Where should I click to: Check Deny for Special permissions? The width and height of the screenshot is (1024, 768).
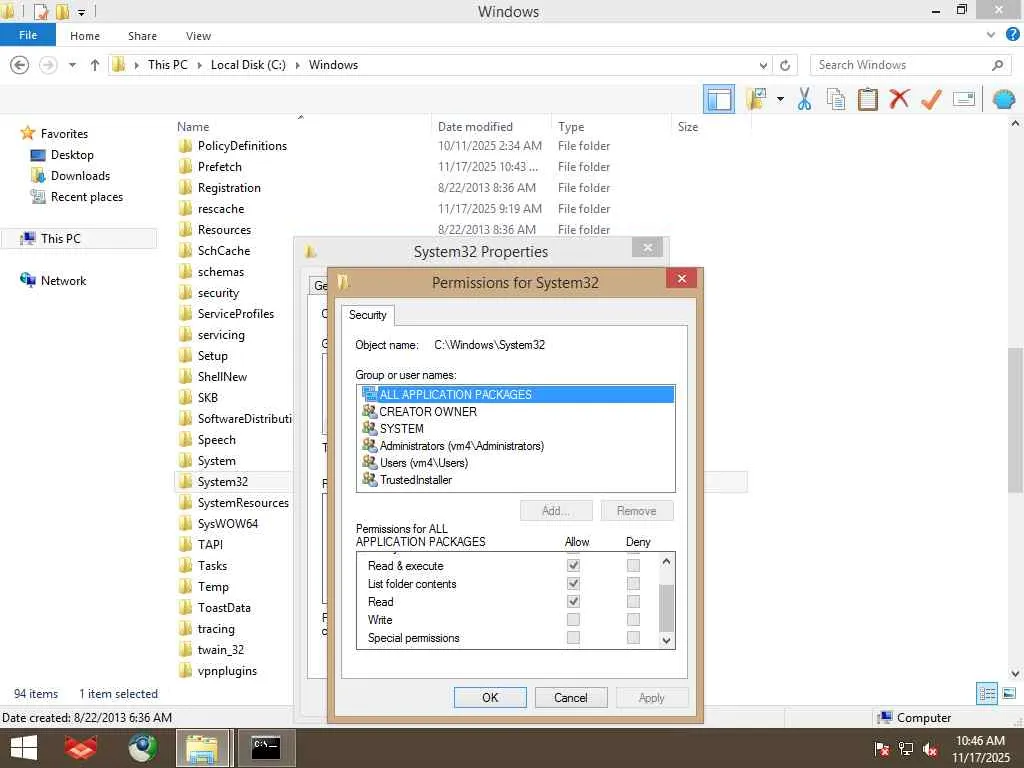click(x=633, y=637)
